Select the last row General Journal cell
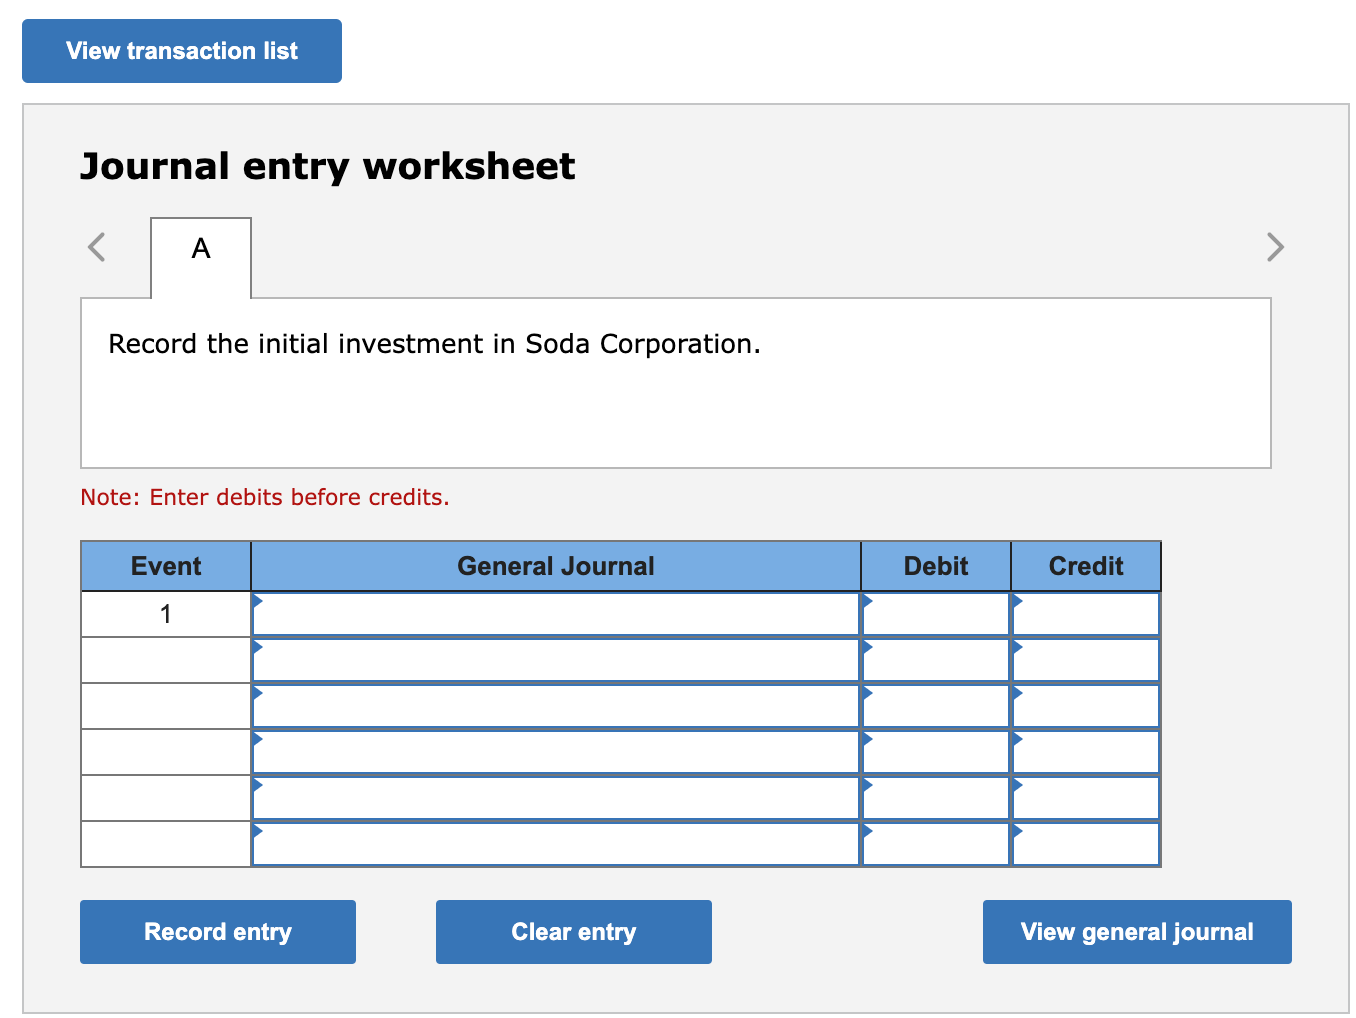The image size is (1356, 1018). 556,844
